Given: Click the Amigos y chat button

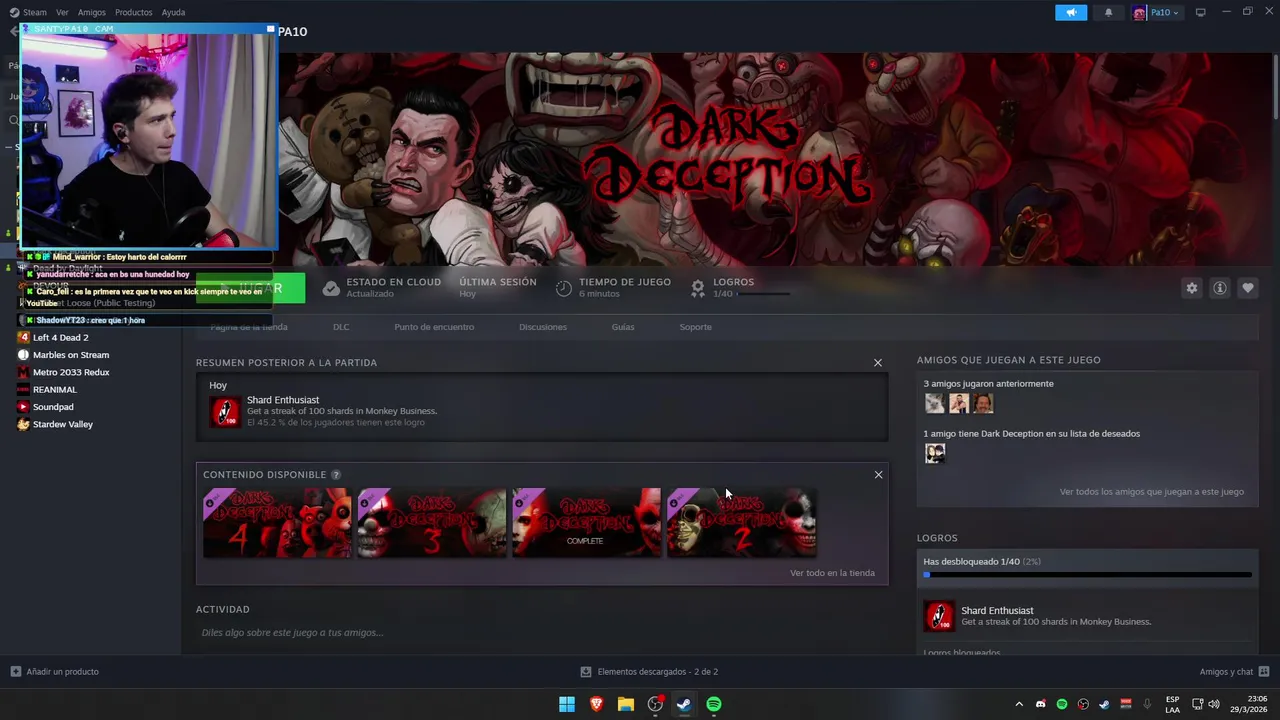Looking at the screenshot, I should [1234, 672].
